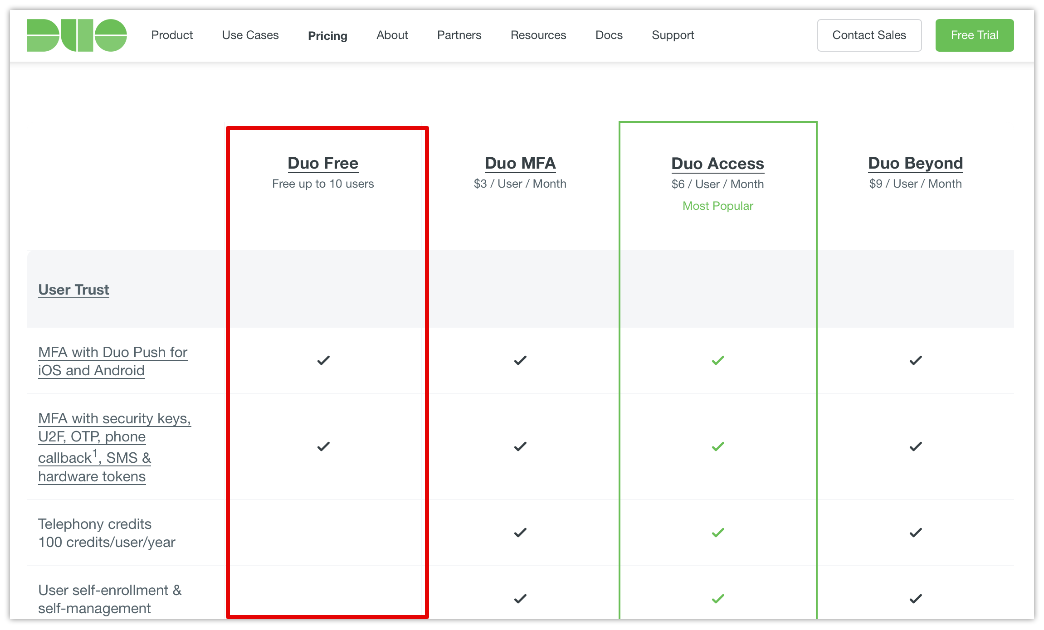The image size is (1044, 630).
Task: Open the Duo Access plan heading link
Action: [718, 164]
